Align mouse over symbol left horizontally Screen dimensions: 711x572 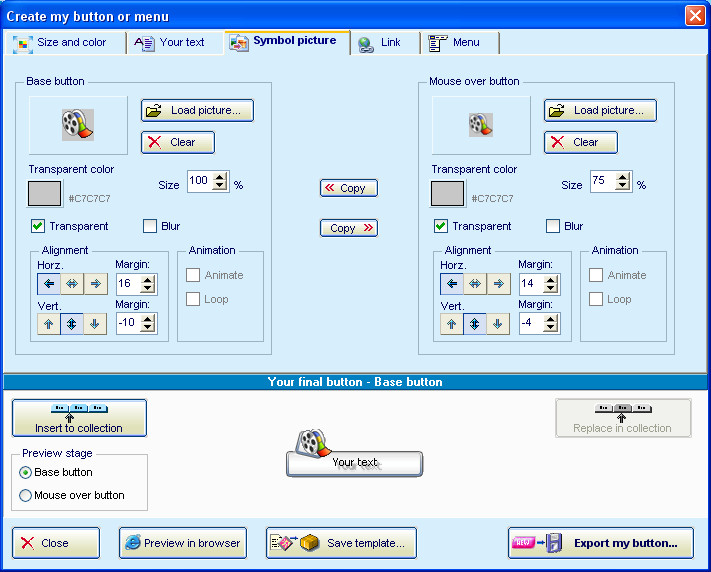point(452,284)
